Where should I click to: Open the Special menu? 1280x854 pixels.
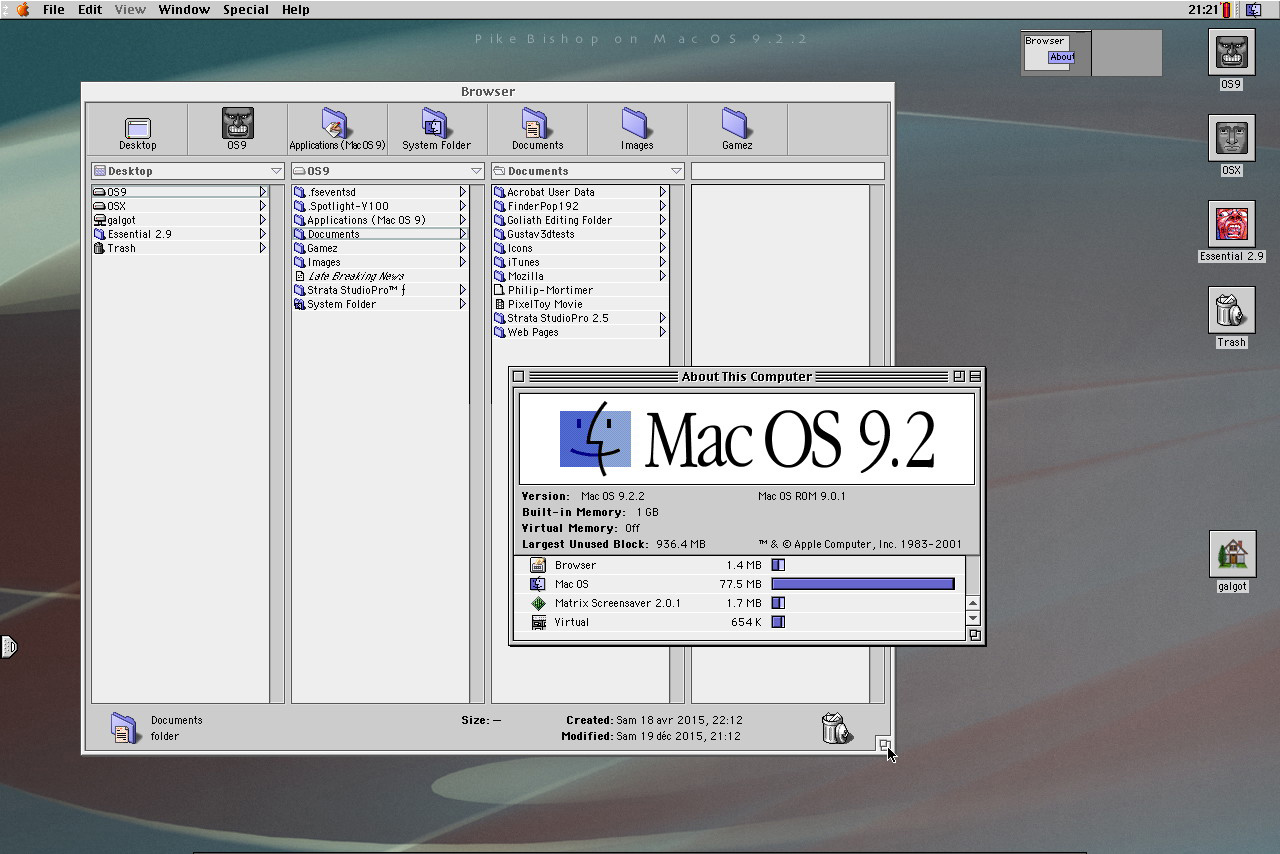click(x=246, y=9)
